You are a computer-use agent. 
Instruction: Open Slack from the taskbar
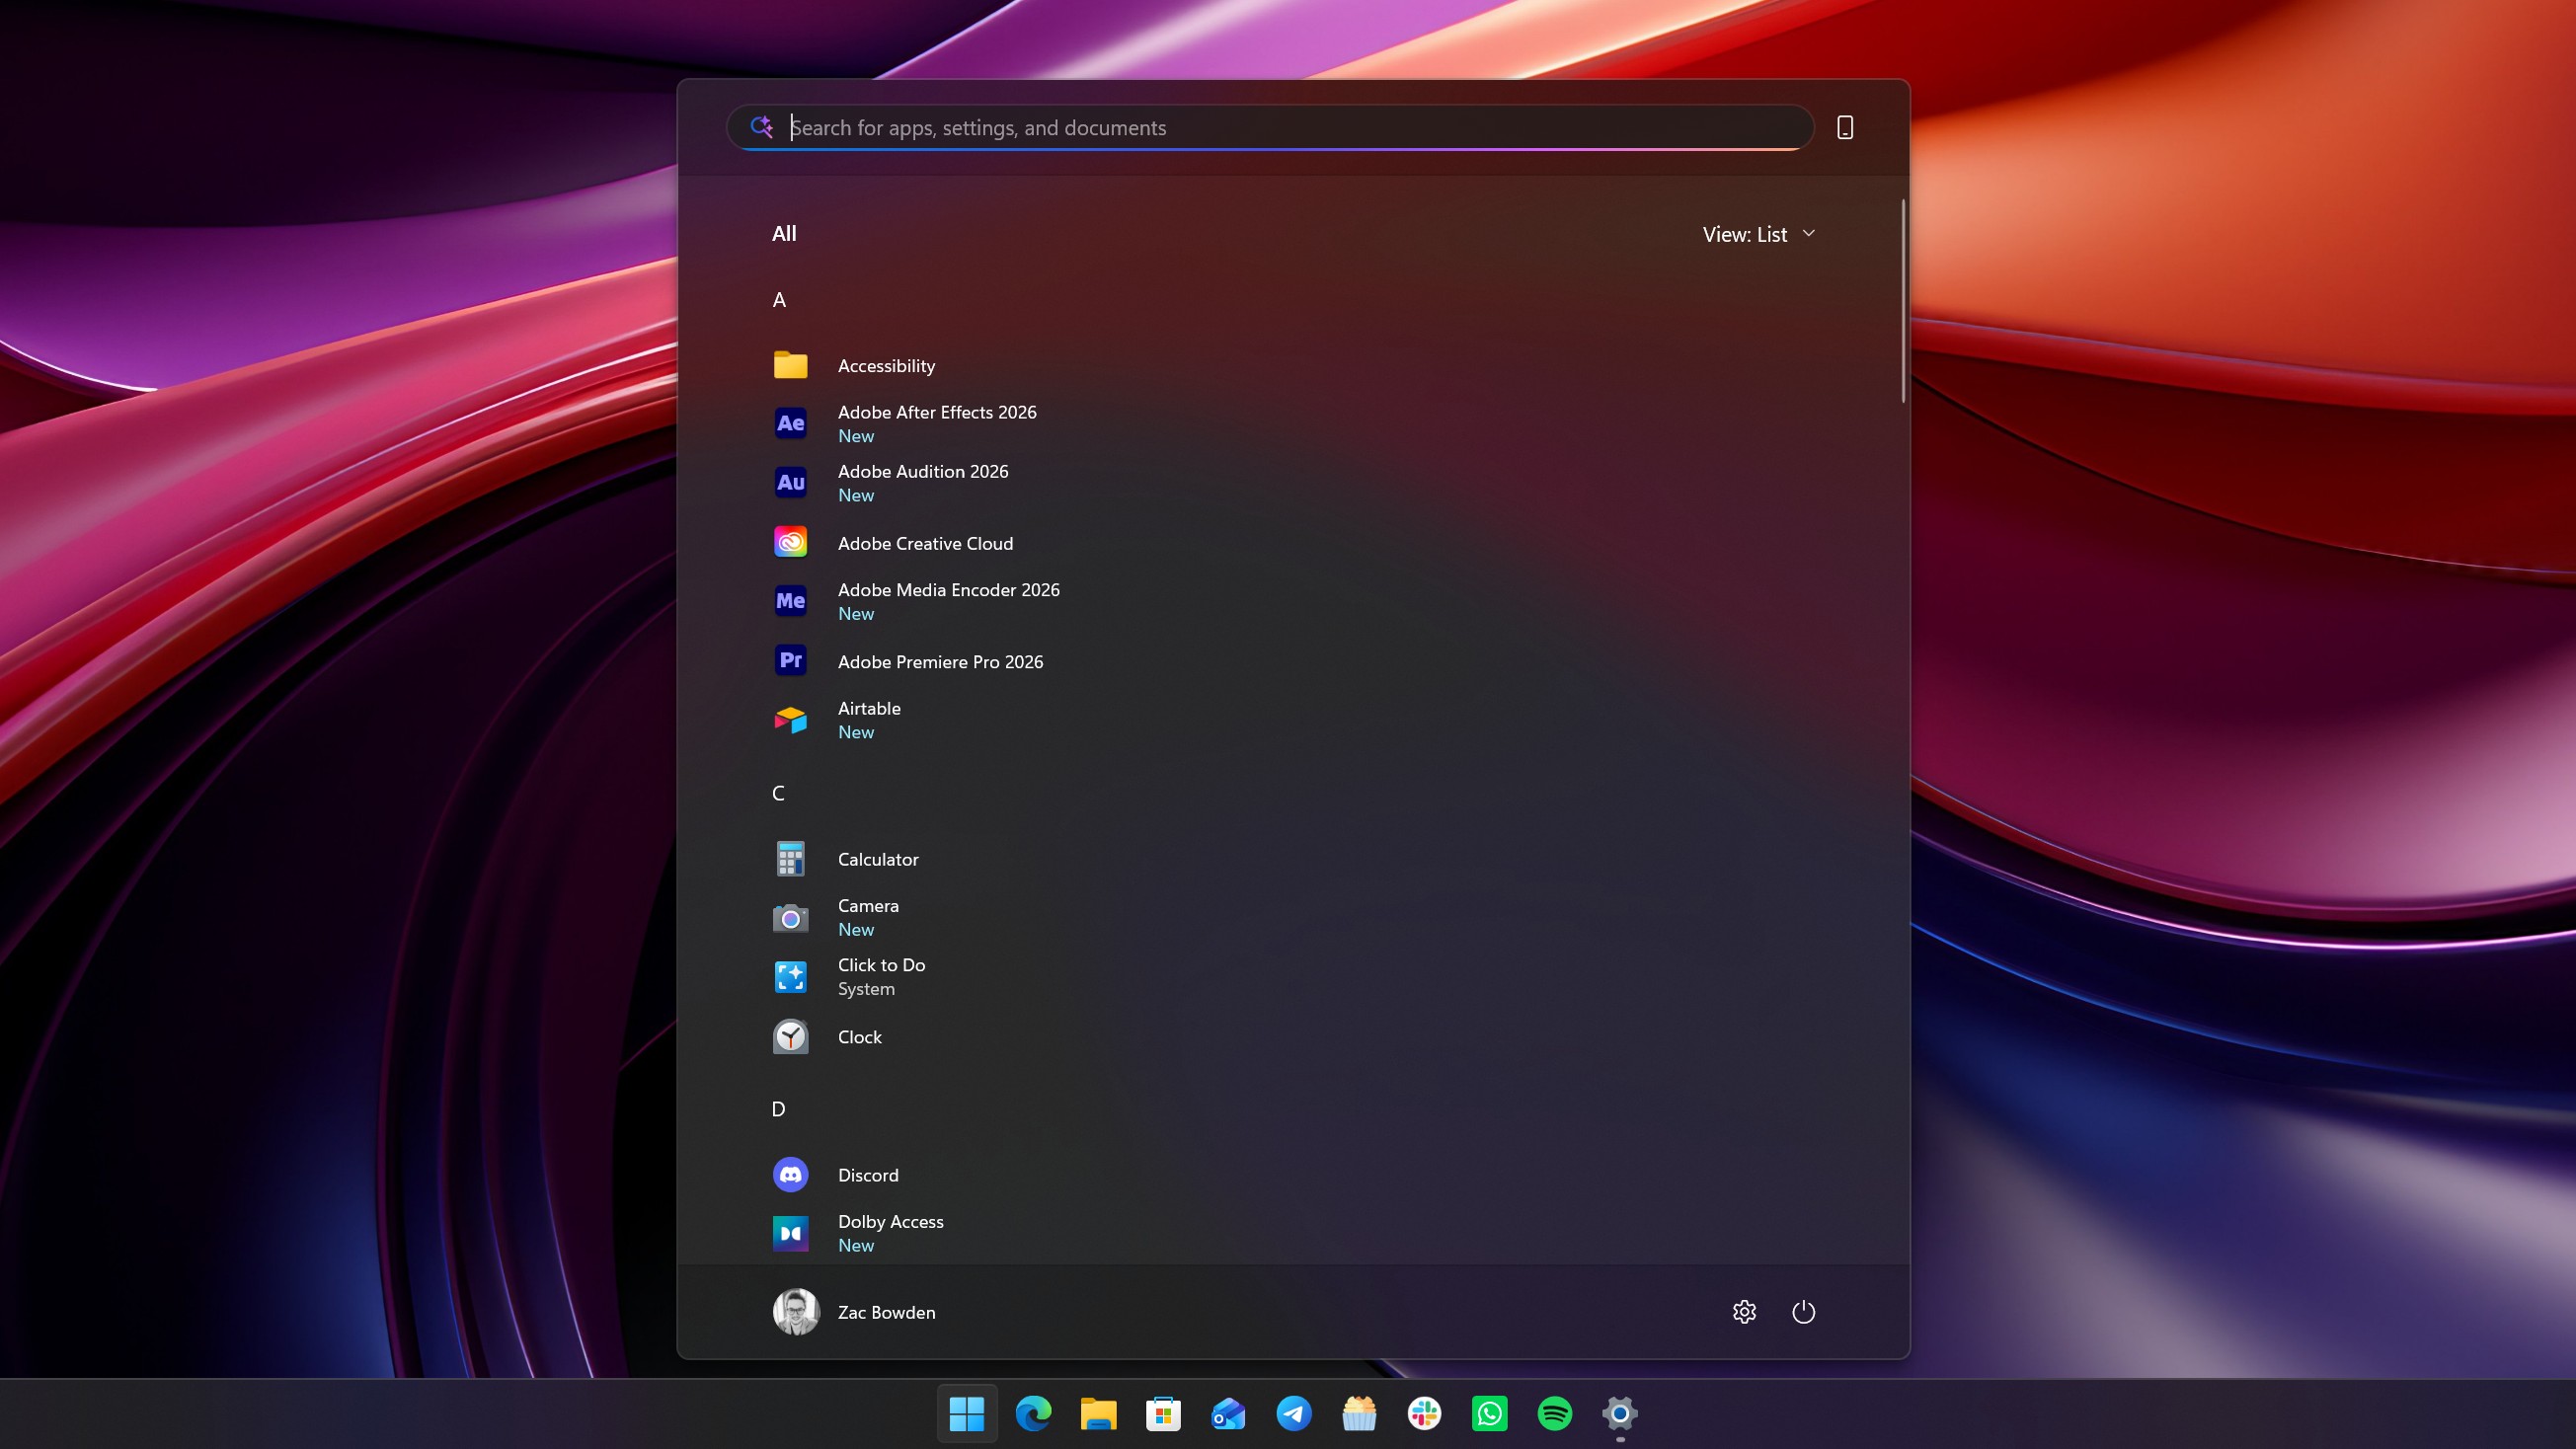(1424, 1413)
